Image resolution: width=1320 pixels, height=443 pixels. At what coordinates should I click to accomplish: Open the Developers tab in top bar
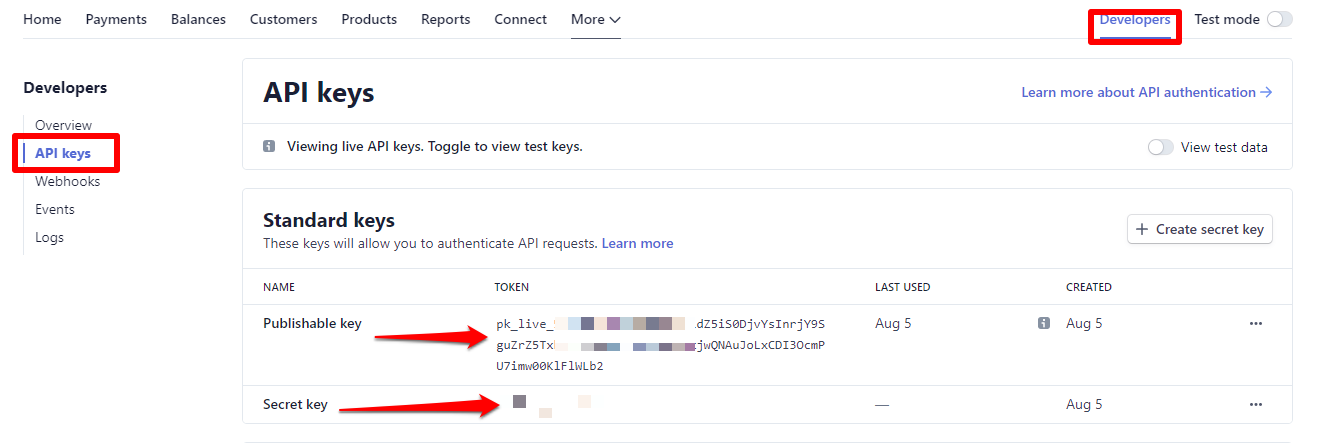[1134, 19]
